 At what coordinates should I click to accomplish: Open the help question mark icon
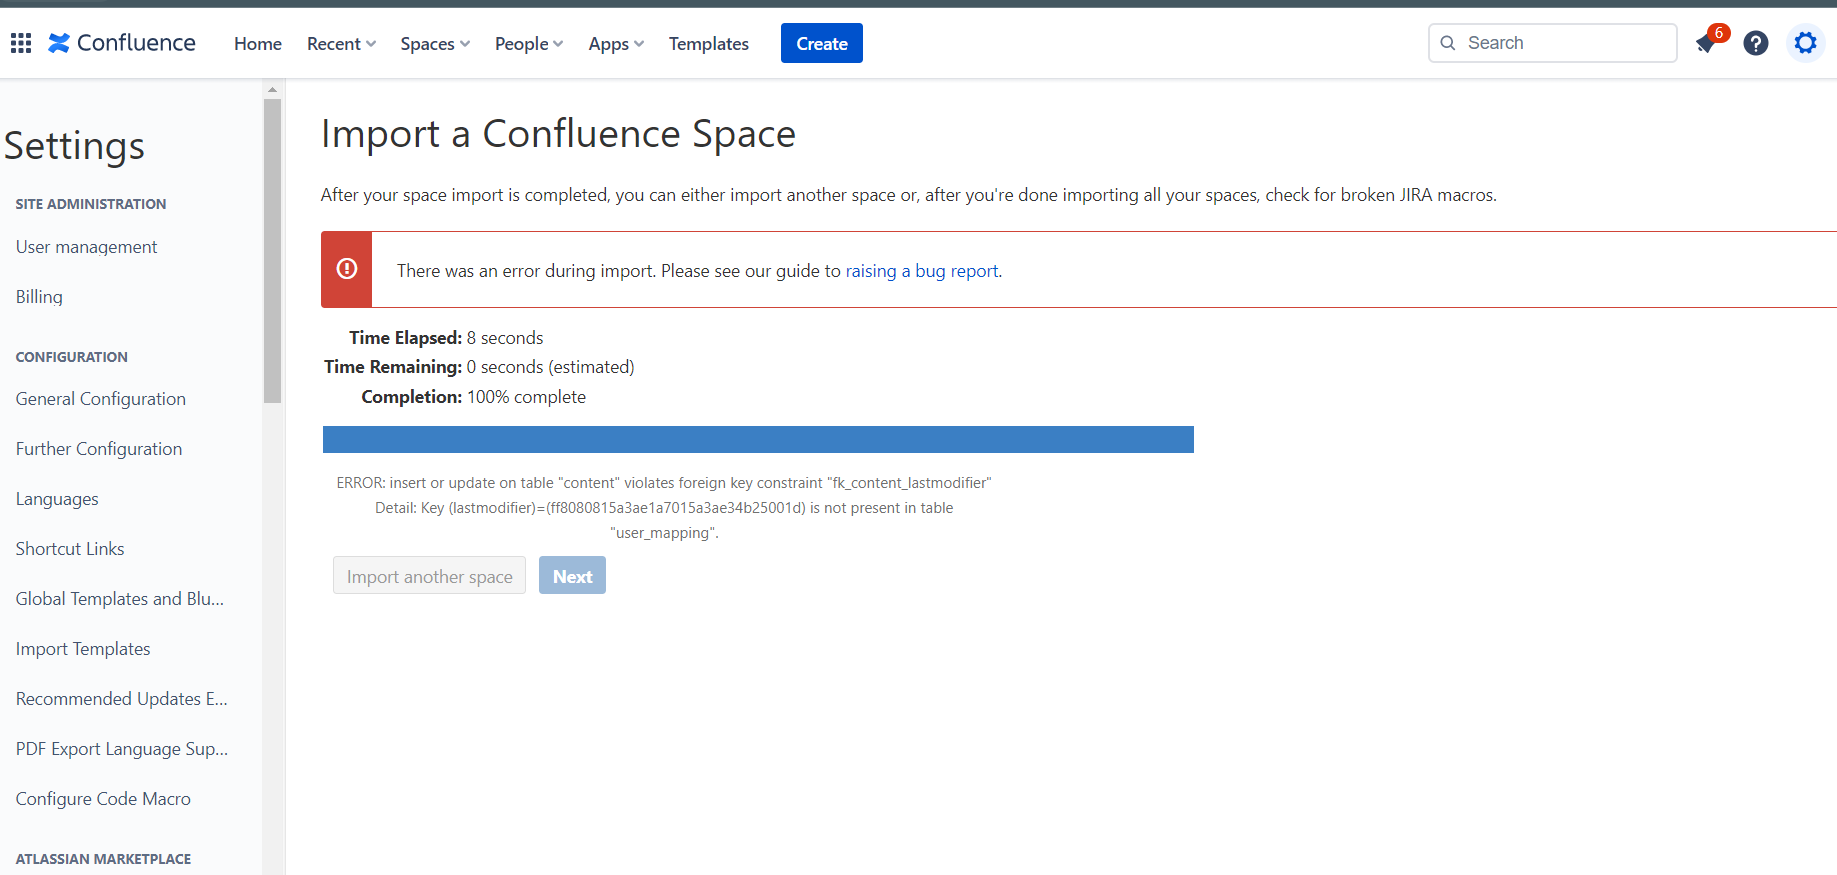point(1756,43)
